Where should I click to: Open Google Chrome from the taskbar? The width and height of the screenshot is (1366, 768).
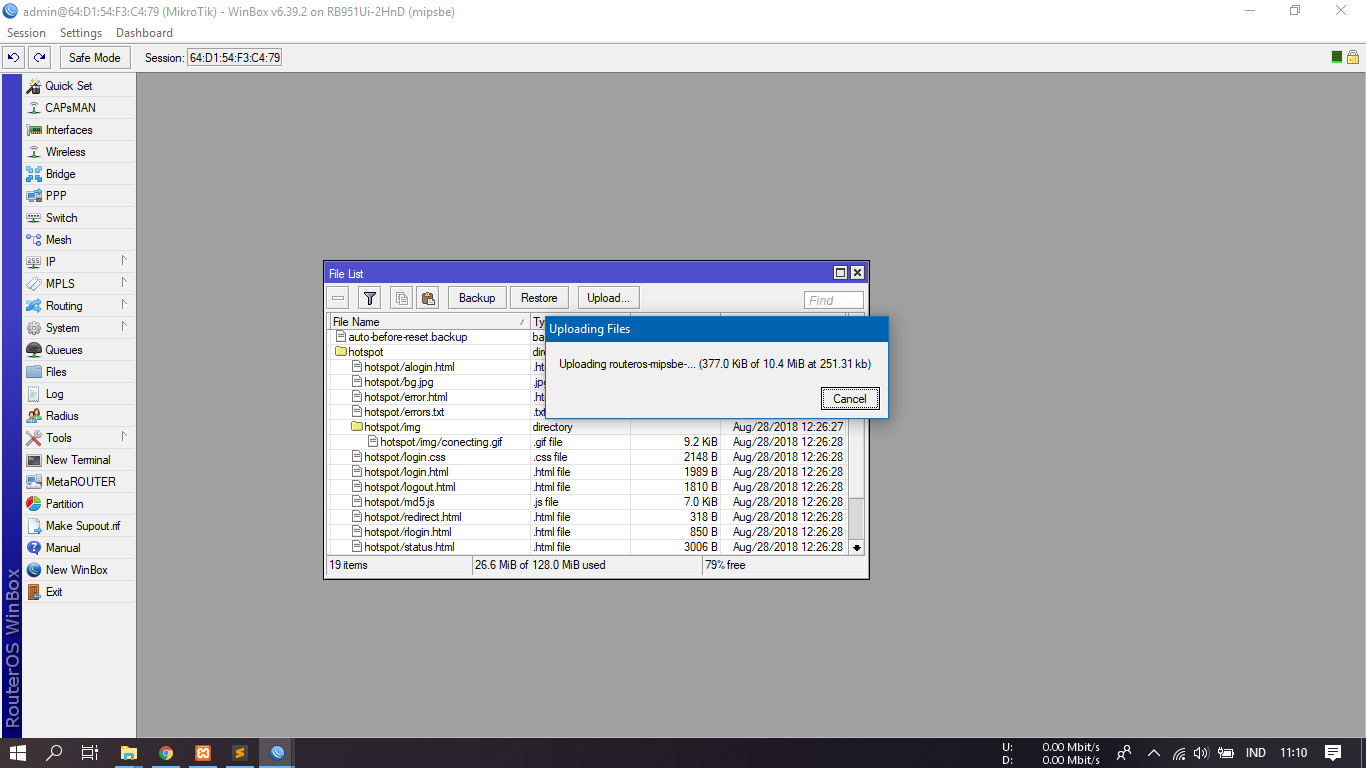166,753
